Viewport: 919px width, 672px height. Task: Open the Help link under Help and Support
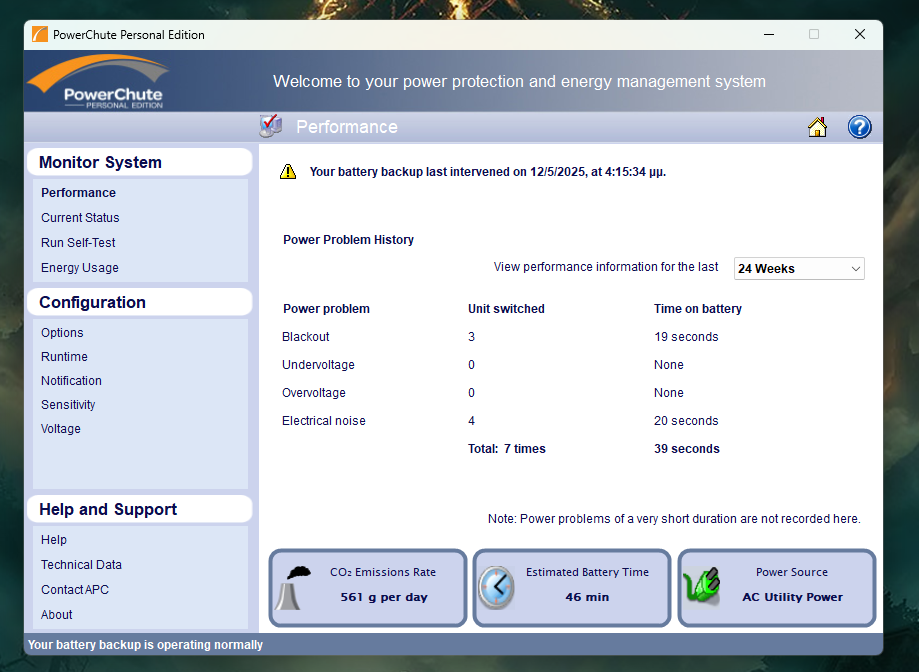pyautogui.click(x=54, y=540)
